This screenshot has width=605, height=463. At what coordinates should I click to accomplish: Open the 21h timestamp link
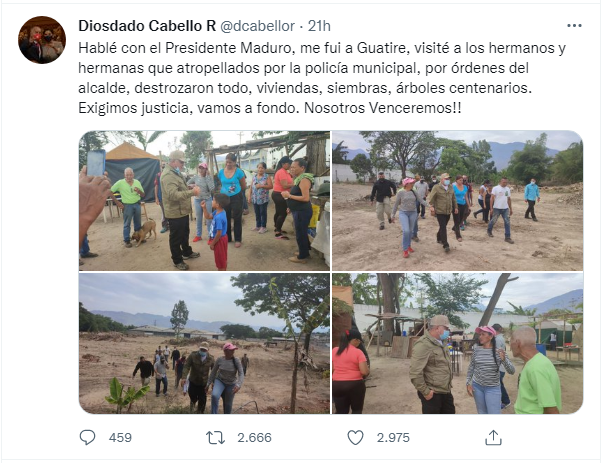[x=319, y=26]
